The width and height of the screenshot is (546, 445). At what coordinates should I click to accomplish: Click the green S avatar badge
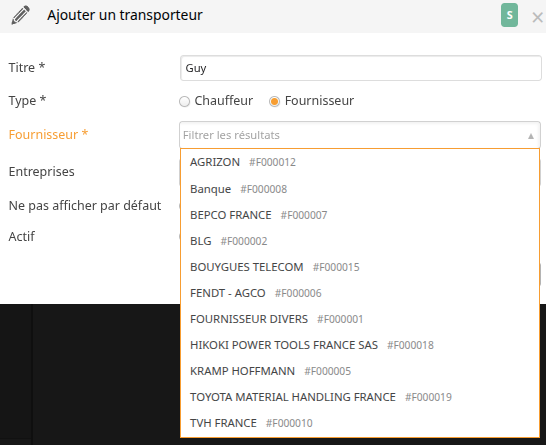click(x=509, y=15)
